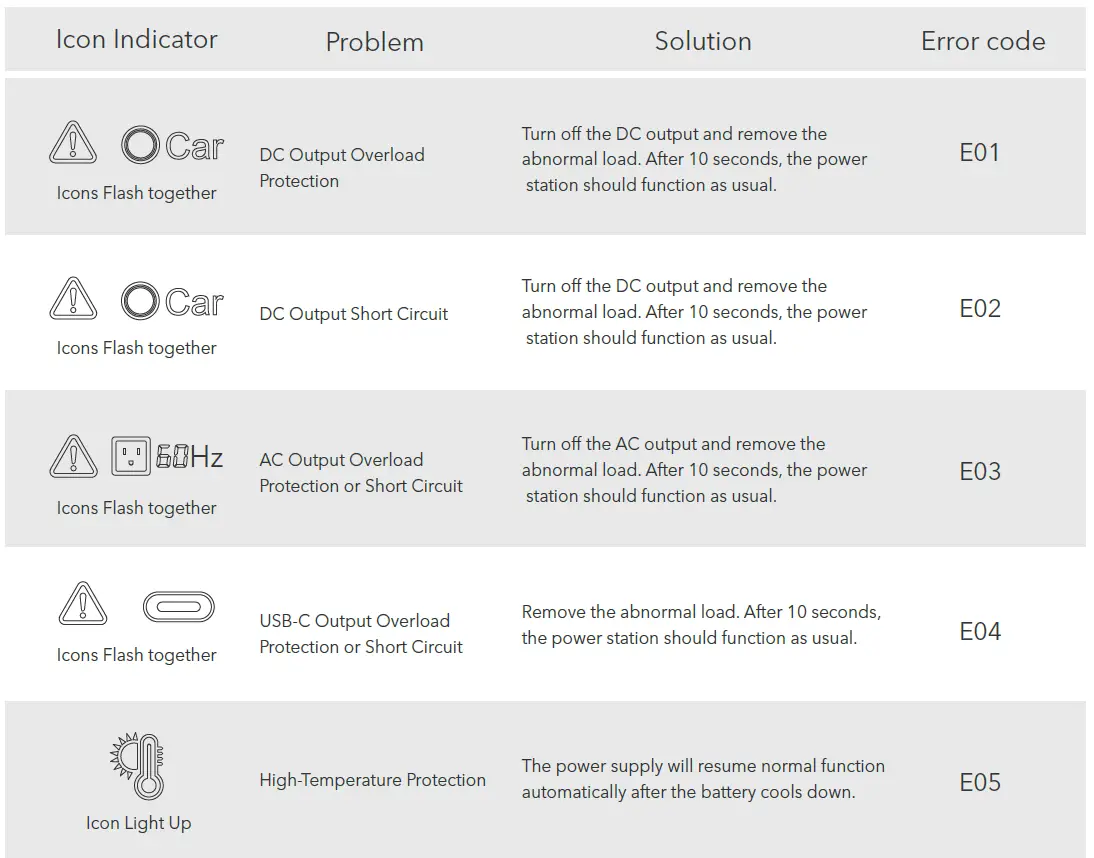Image resolution: width=1094 pixels, height=858 pixels.
Task: Click the high-temperature thermometer icon
Action: [139, 766]
